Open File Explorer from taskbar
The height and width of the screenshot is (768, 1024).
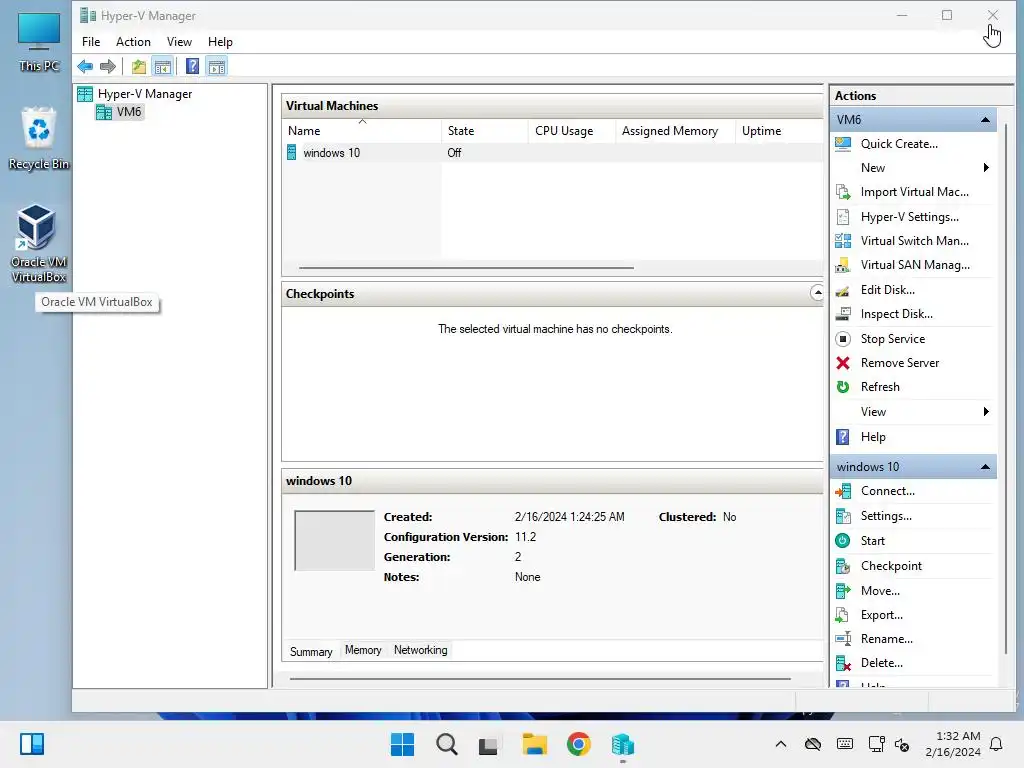point(534,744)
